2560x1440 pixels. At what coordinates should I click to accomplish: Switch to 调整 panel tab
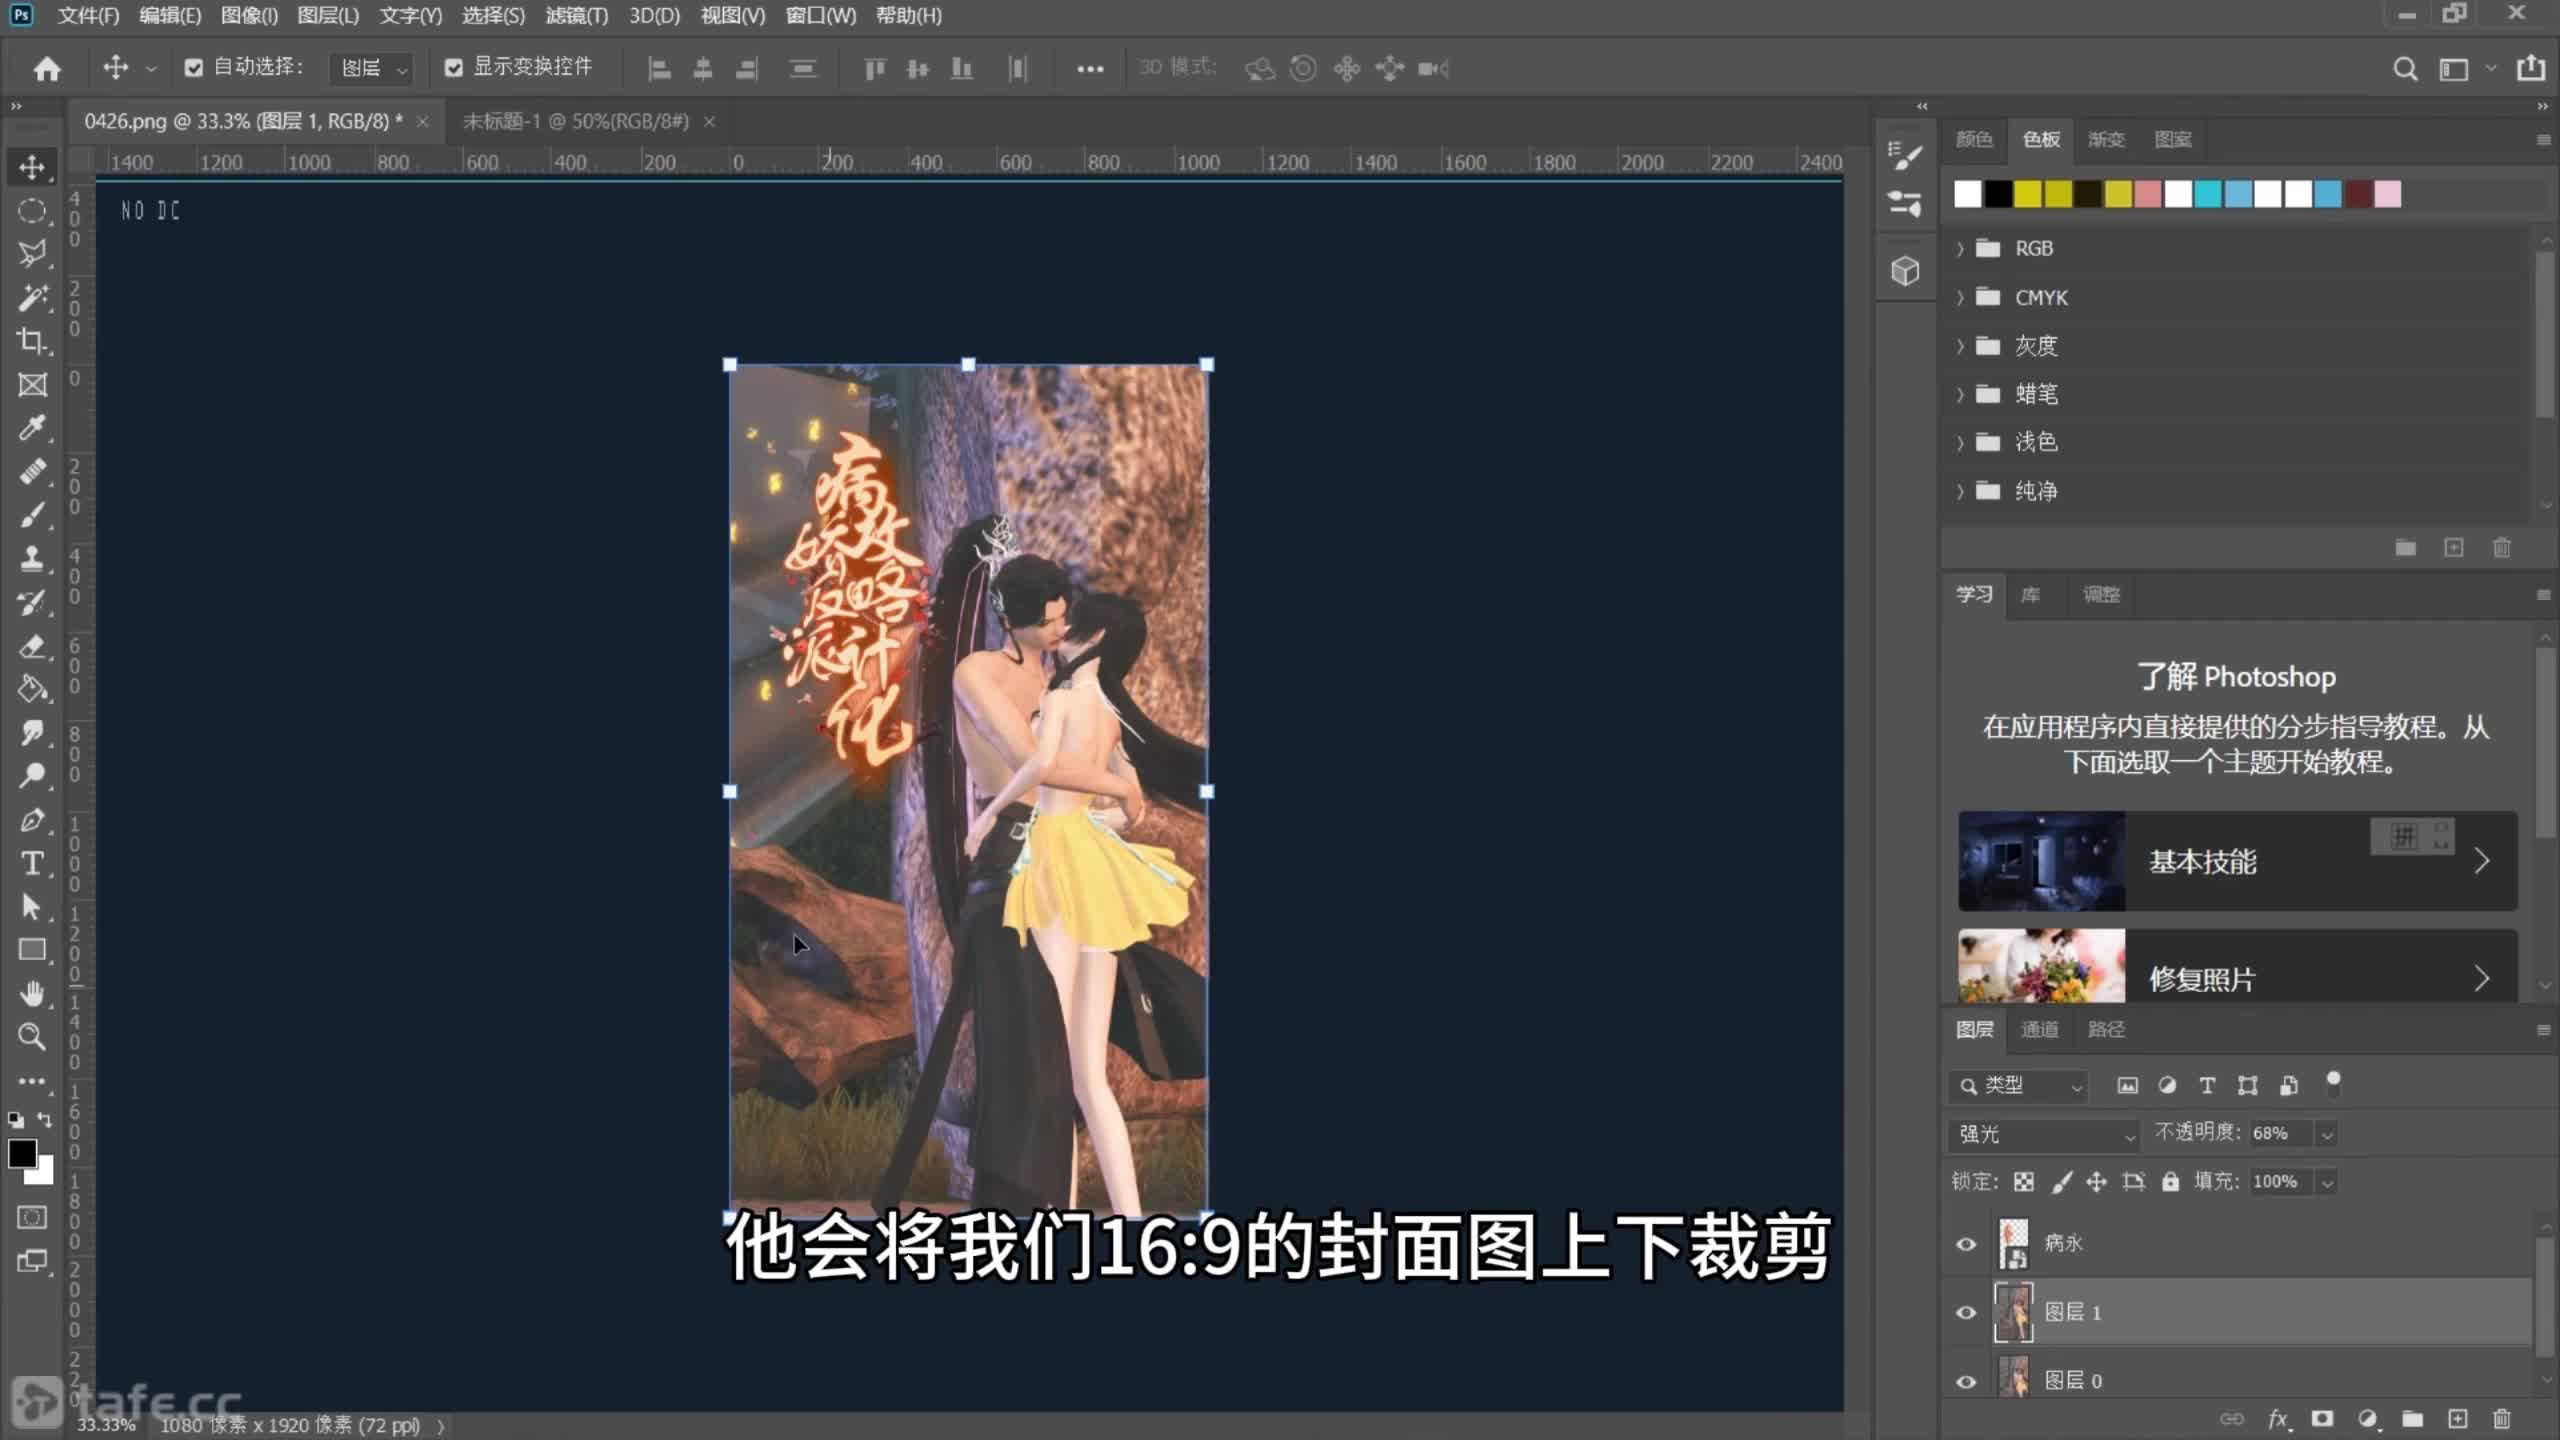[x=2101, y=594]
